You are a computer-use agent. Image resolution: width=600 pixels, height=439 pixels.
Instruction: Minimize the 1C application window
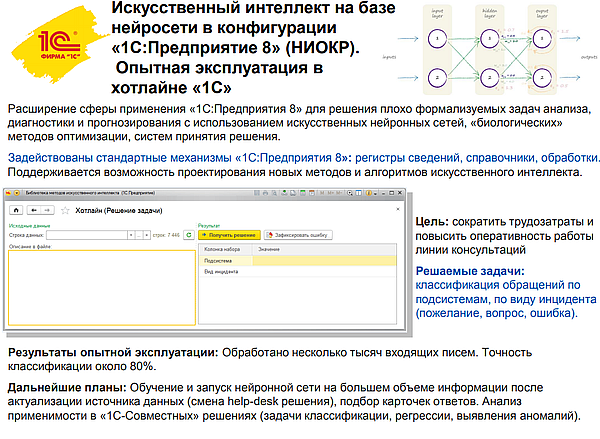(383, 193)
